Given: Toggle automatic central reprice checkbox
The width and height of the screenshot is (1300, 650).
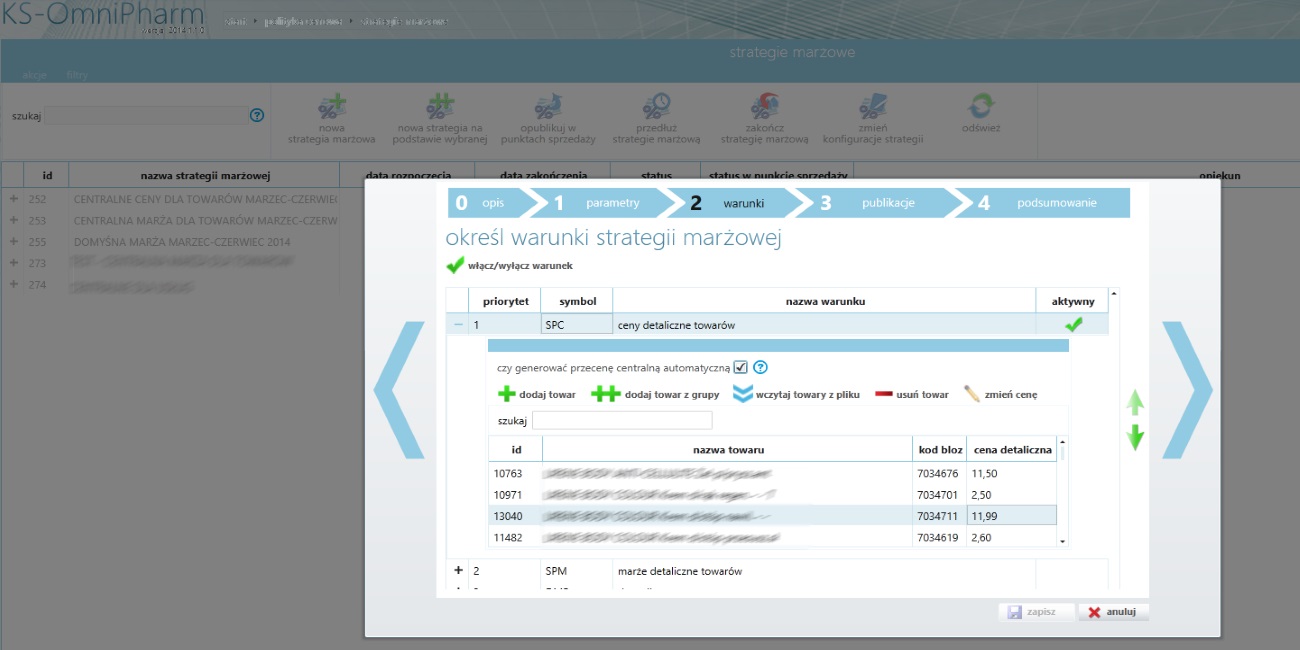Looking at the screenshot, I should click(741, 367).
